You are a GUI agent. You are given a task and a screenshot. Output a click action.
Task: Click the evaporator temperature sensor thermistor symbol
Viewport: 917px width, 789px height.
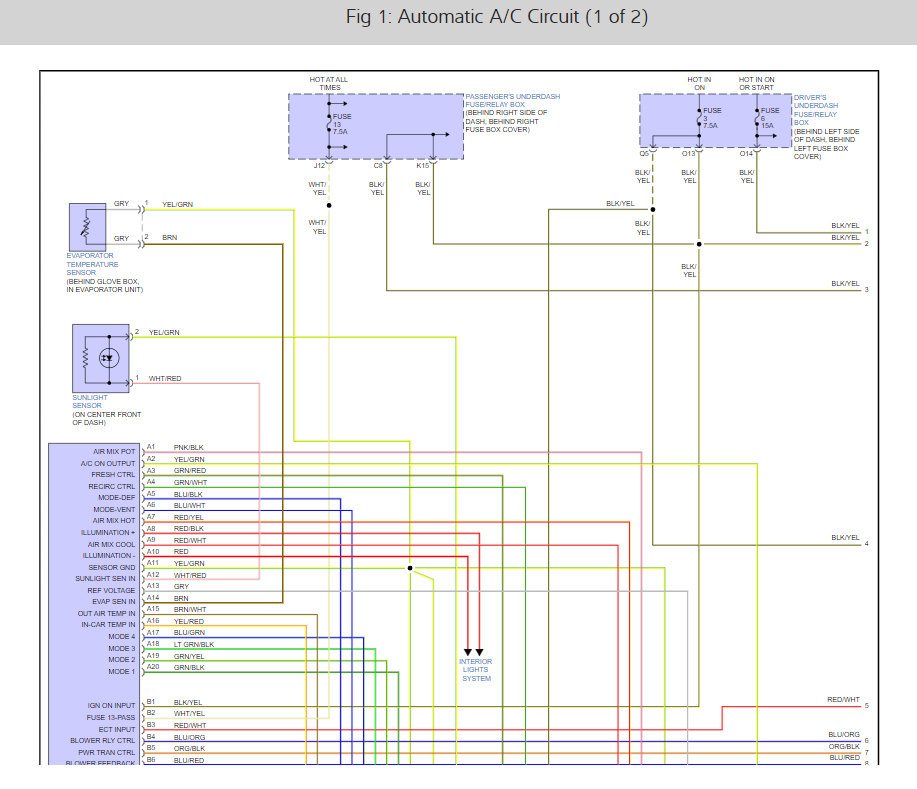[87, 227]
